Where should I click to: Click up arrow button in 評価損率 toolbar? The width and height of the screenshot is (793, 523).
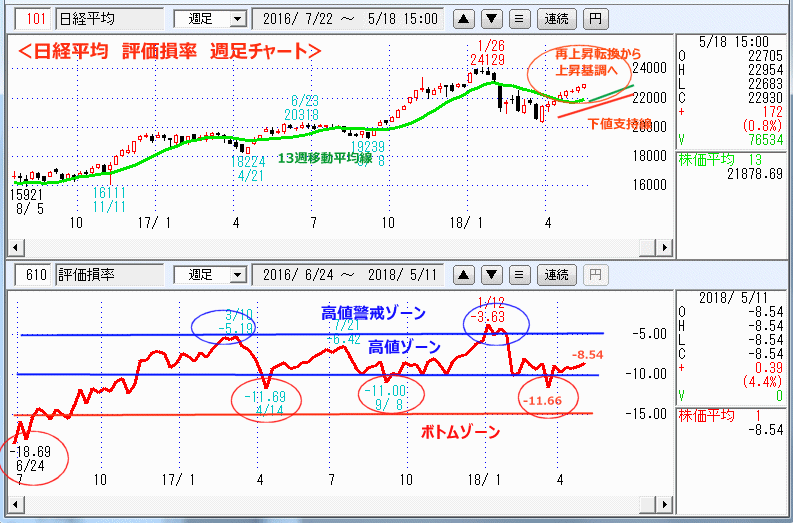[465, 274]
